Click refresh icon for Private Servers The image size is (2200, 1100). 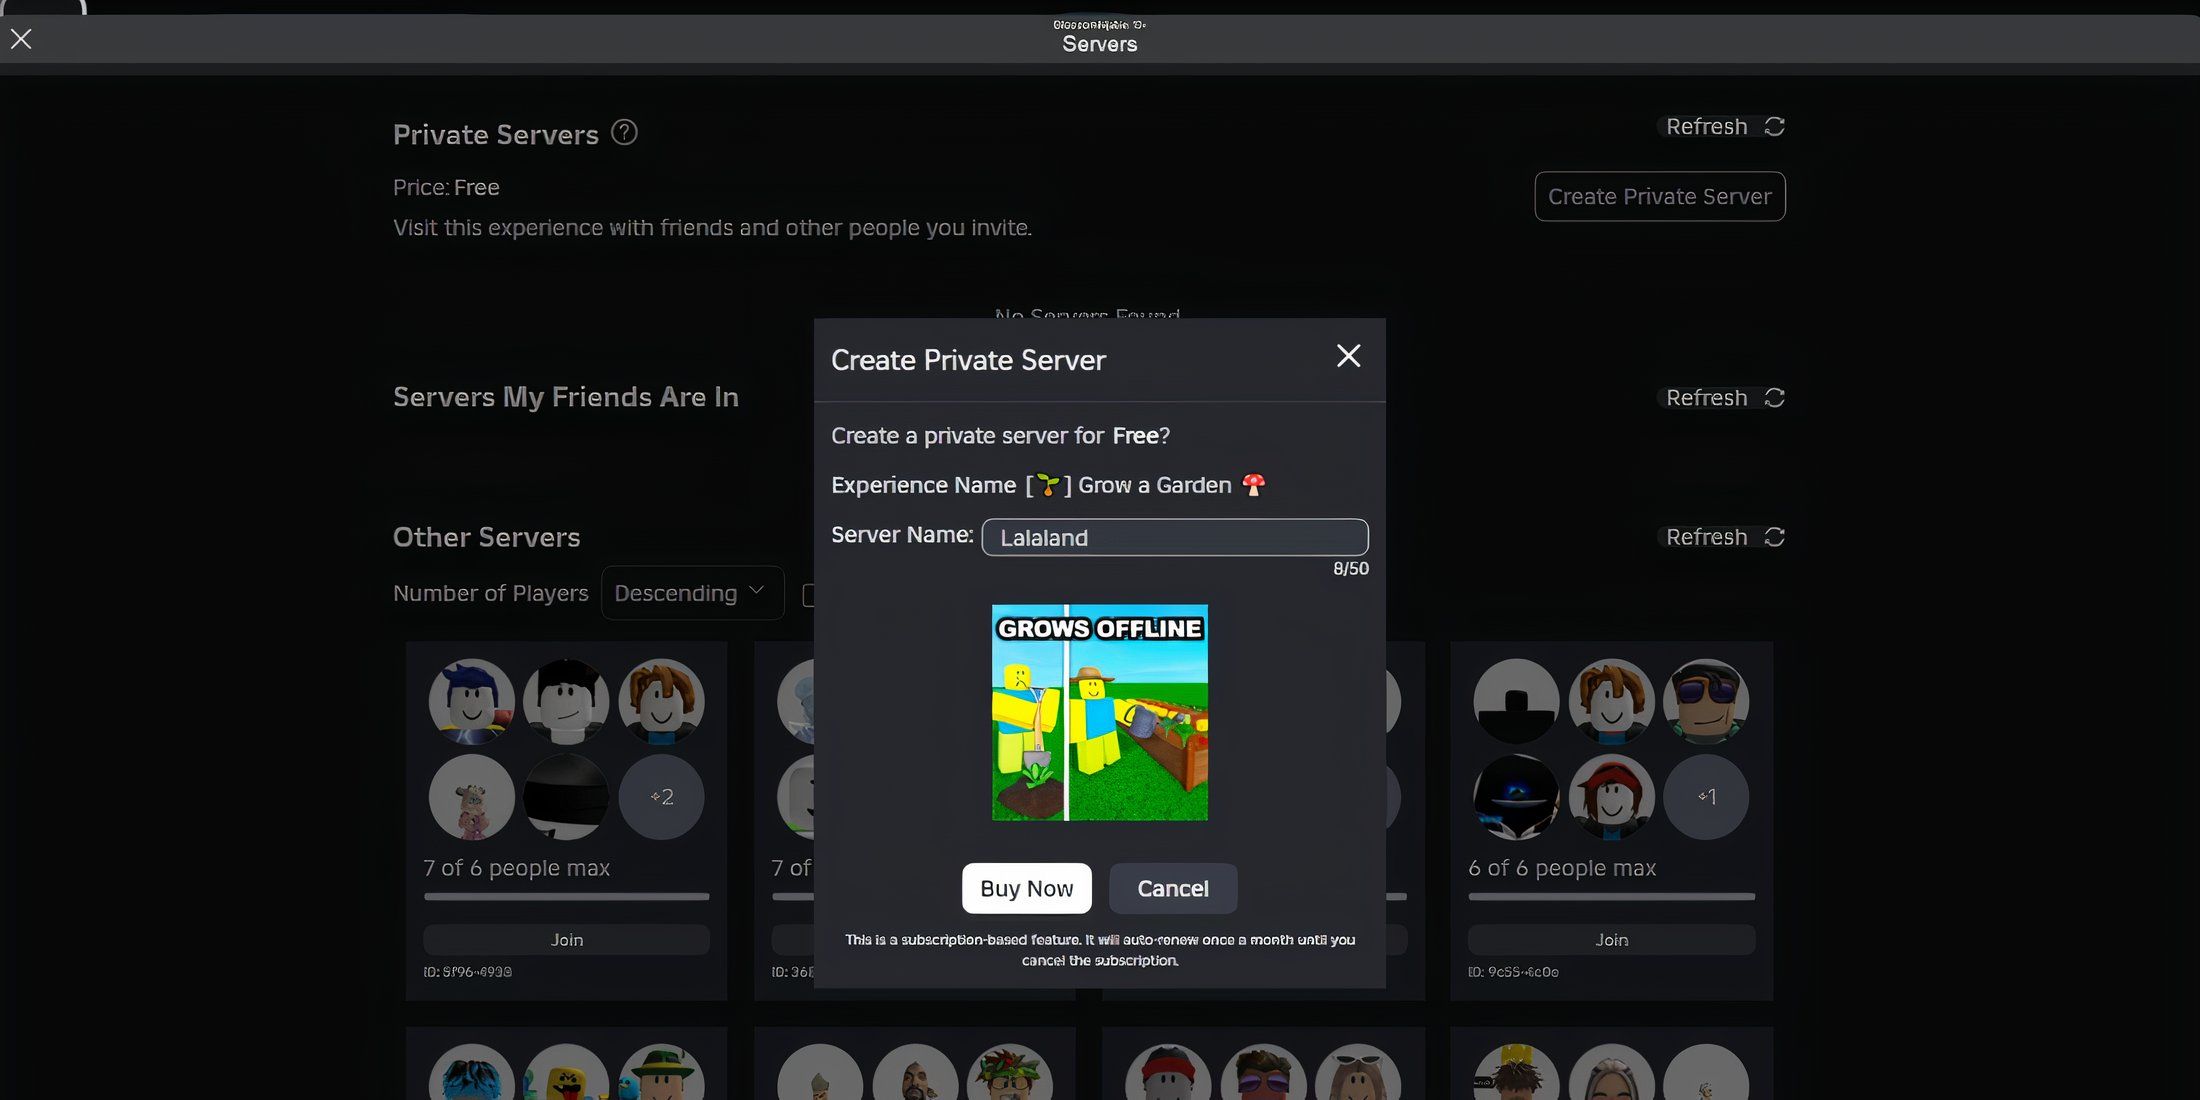pos(1774,127)
